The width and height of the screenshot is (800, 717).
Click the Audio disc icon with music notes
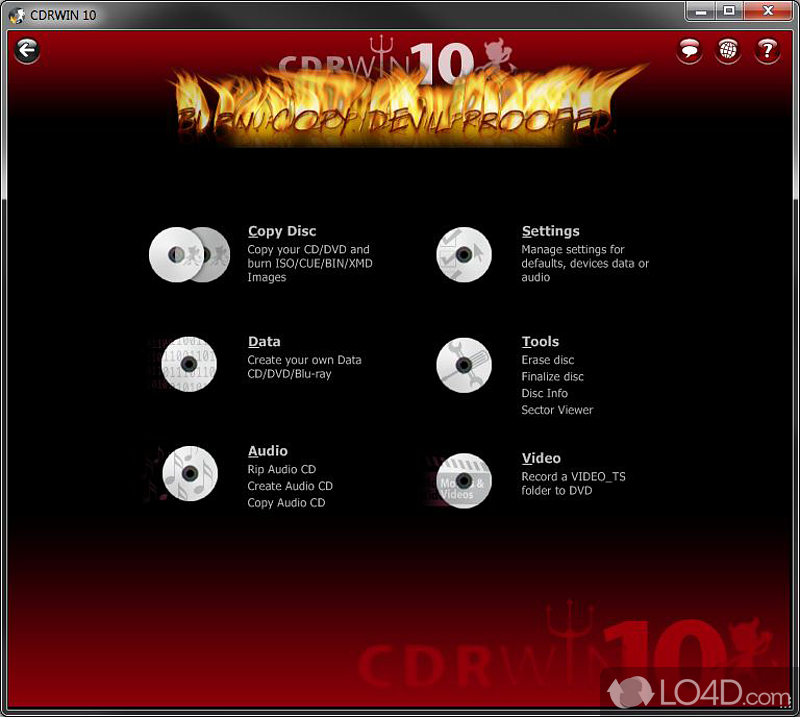[190, 474]
